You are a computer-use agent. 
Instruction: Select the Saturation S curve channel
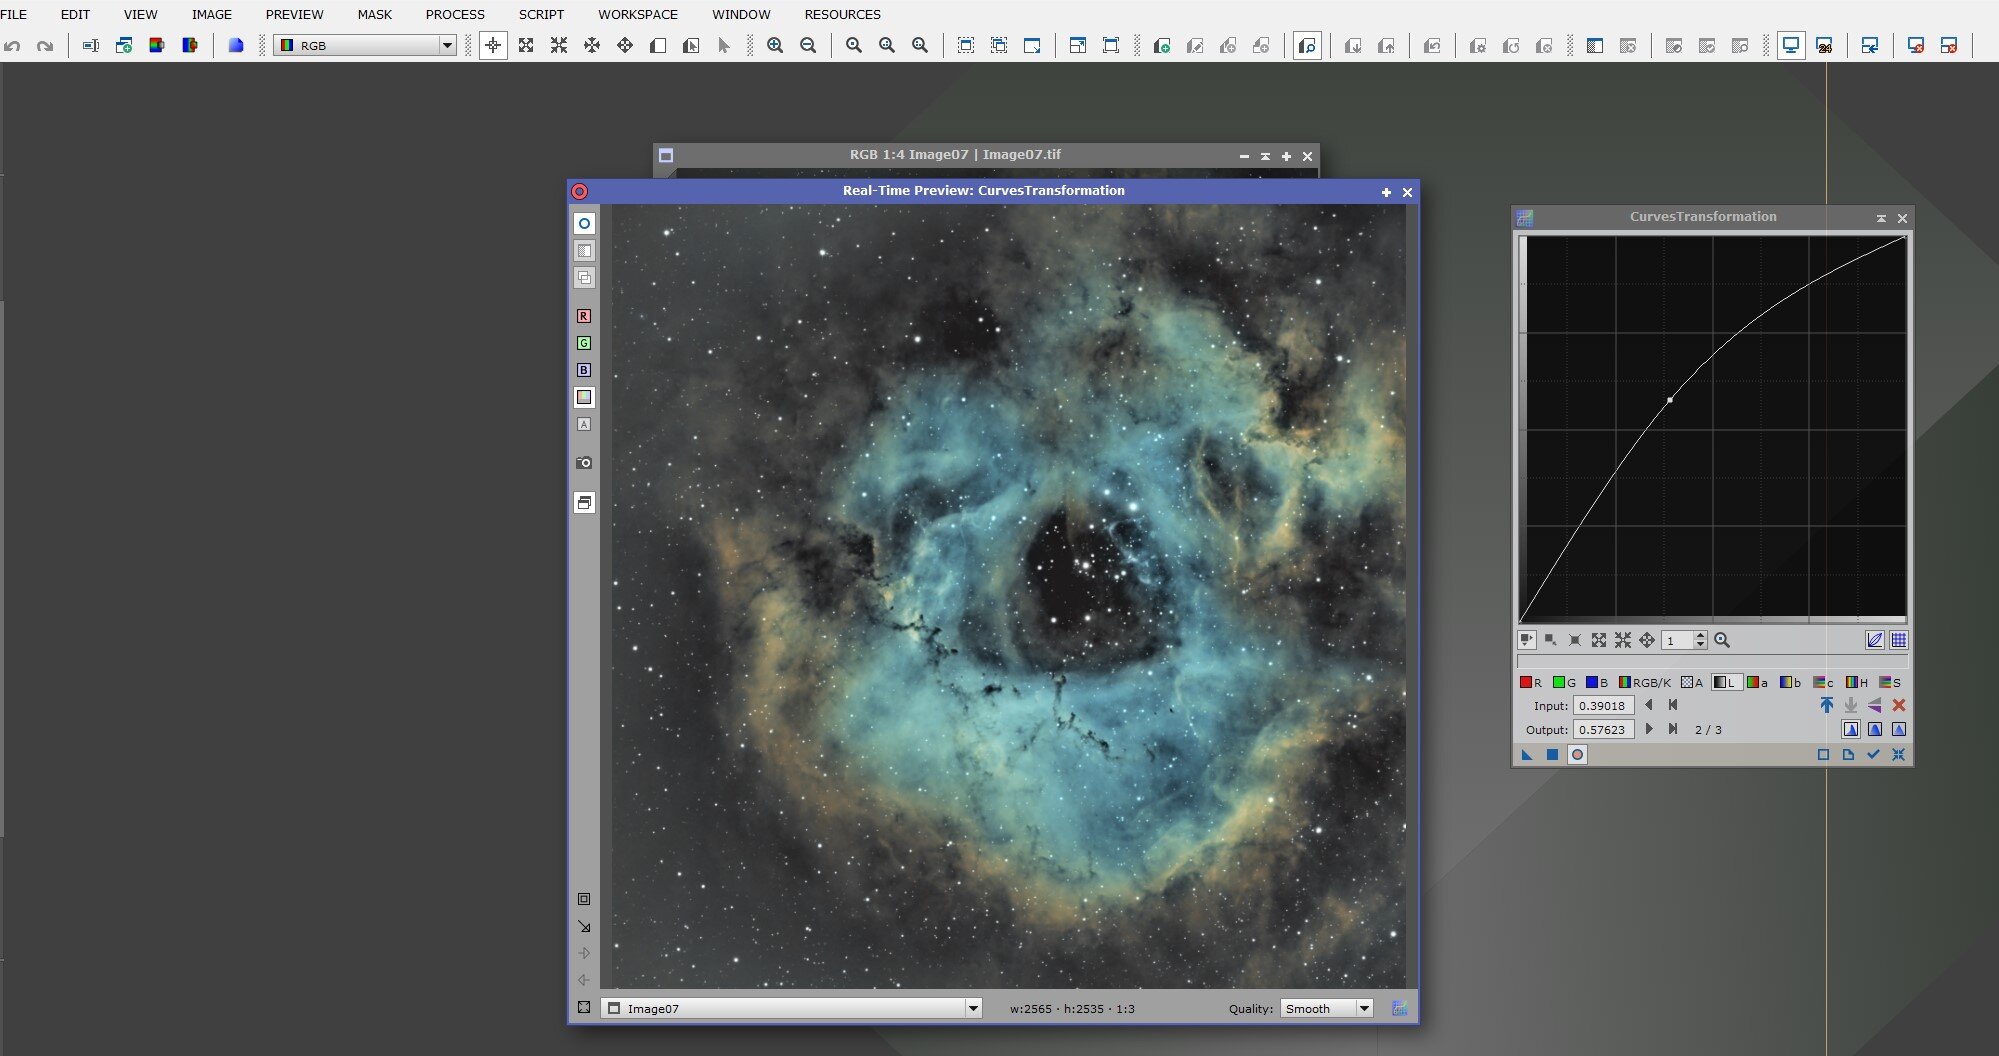point(1889,683)
